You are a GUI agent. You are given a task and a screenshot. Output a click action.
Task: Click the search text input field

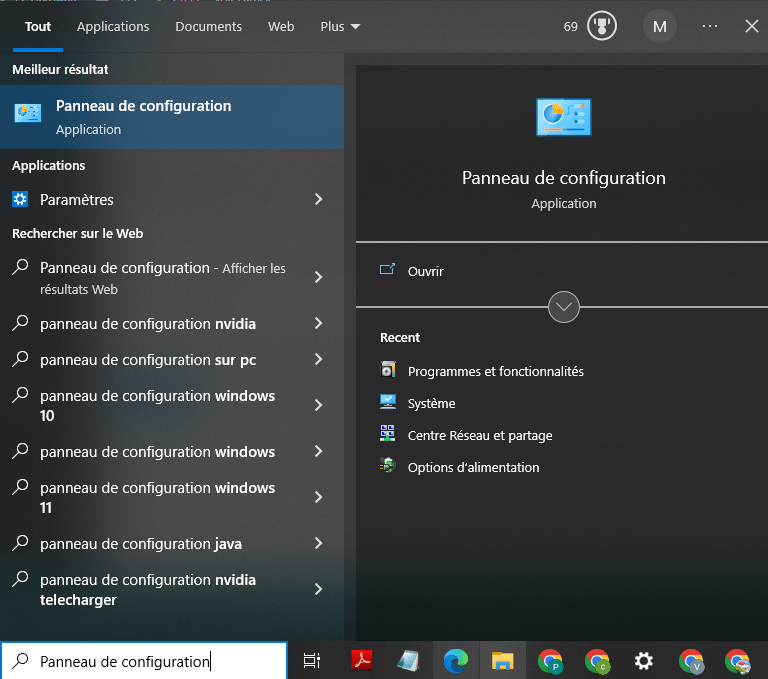[144, 661]
